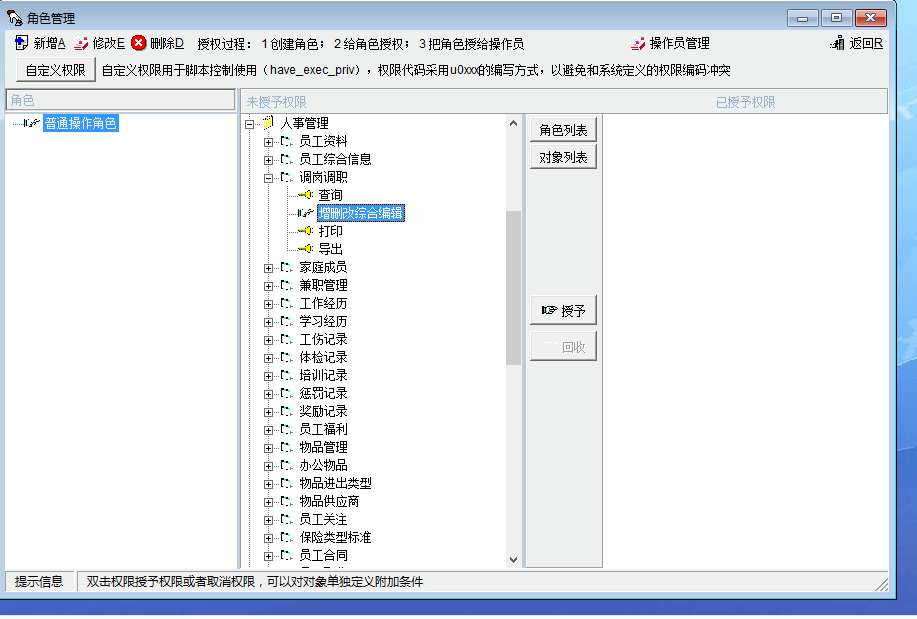Viewport: 917px width, 619px height.
Task: Select 普通操作角色 in role list
Action: pos(80,123)
